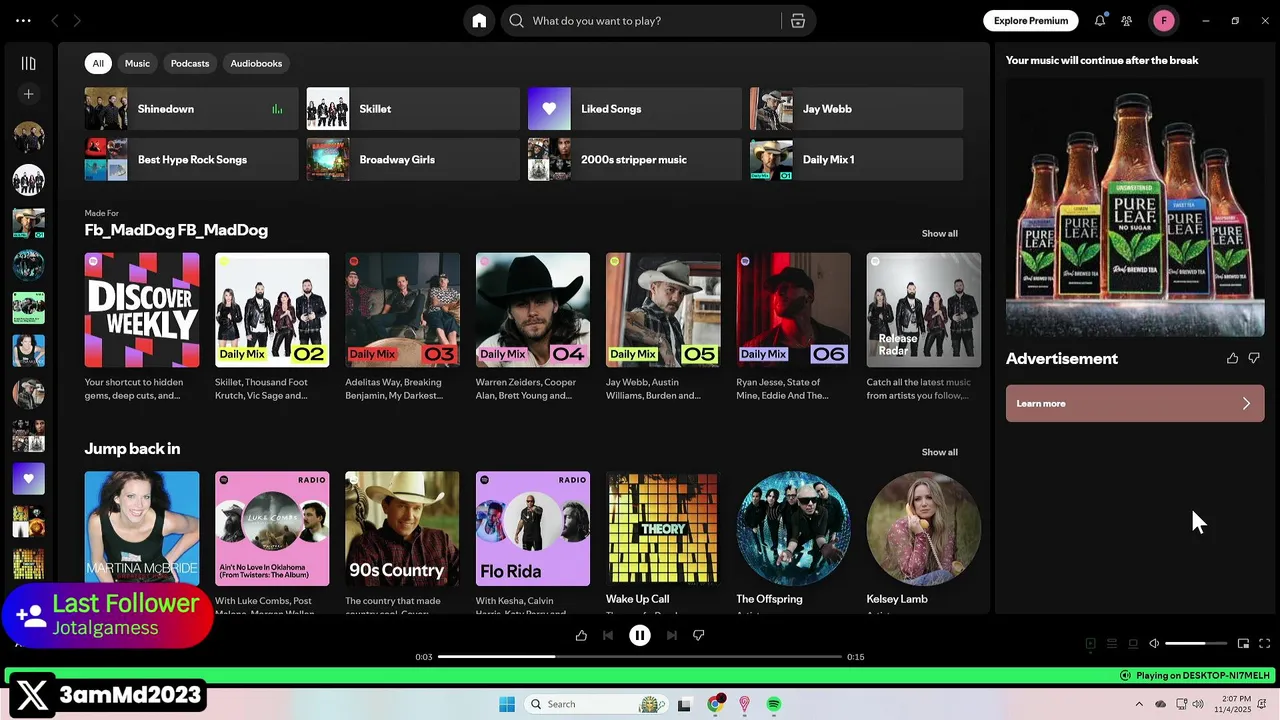The image size is (1280, 720).
Task: Open the Shinedown shortcut tile
Action: pos(191,109)
